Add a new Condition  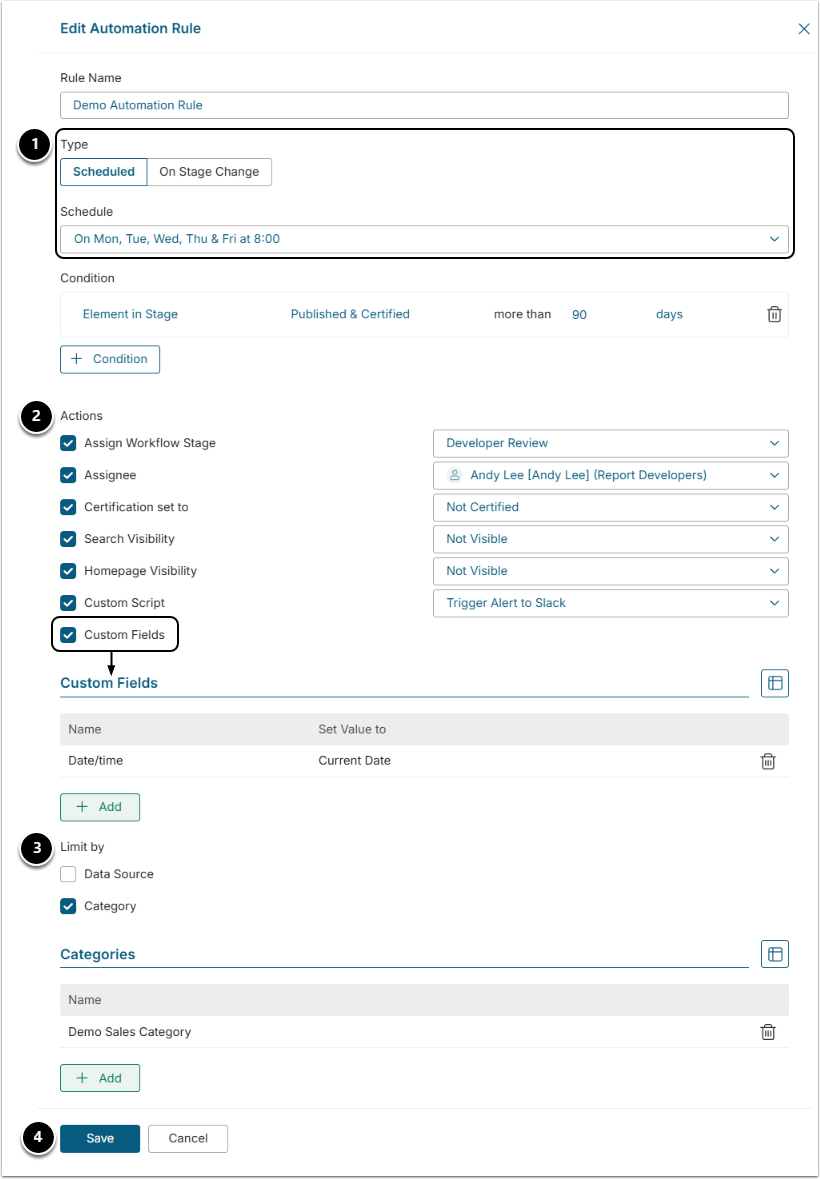click(x=110, y=359)
